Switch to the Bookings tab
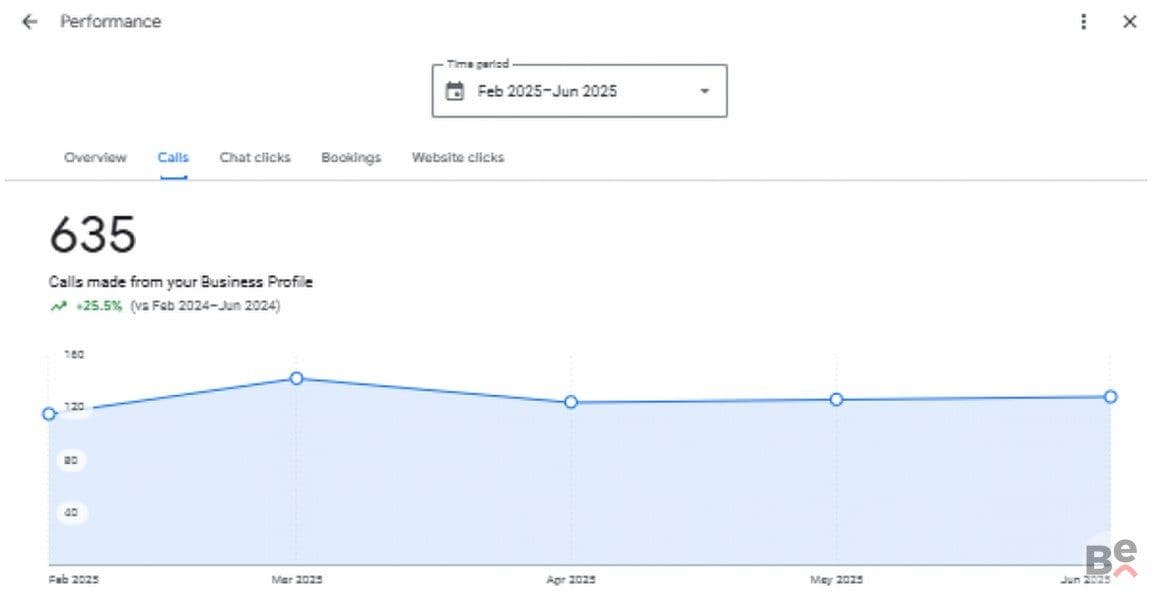1152x600 pixels. pyautogui.click(x=351, y=157)
